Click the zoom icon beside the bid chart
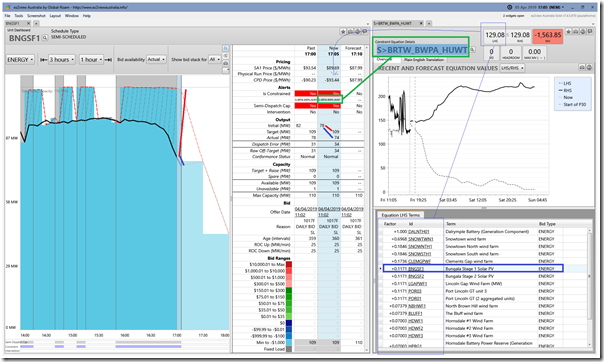The height and width of the screenshot is (362, 604). 226,49
